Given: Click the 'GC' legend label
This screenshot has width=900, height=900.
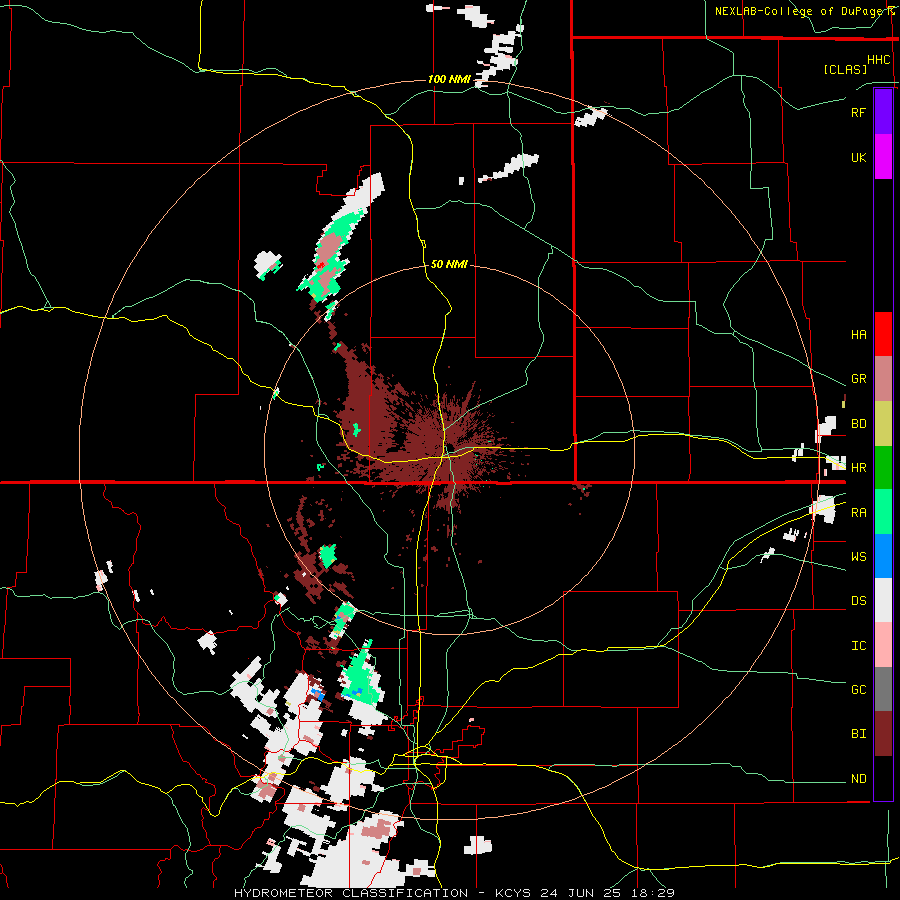Looking at the screenshot, I should (x=858, y=690).
